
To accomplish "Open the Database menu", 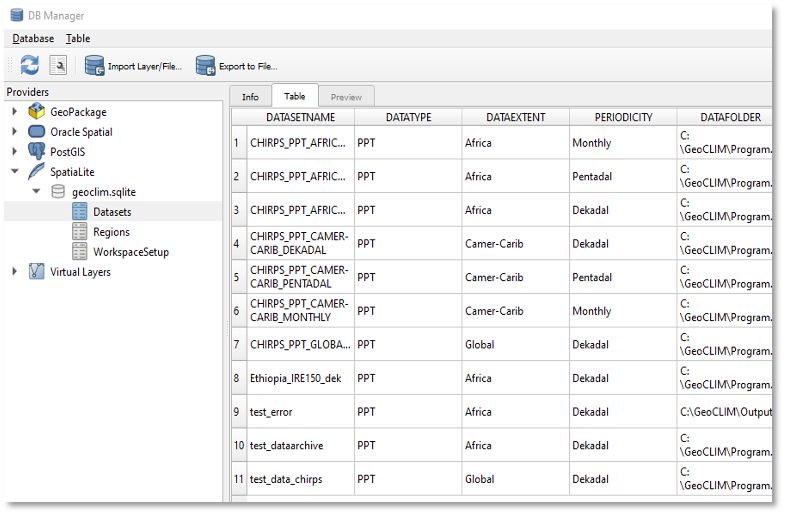I will 33,39.
